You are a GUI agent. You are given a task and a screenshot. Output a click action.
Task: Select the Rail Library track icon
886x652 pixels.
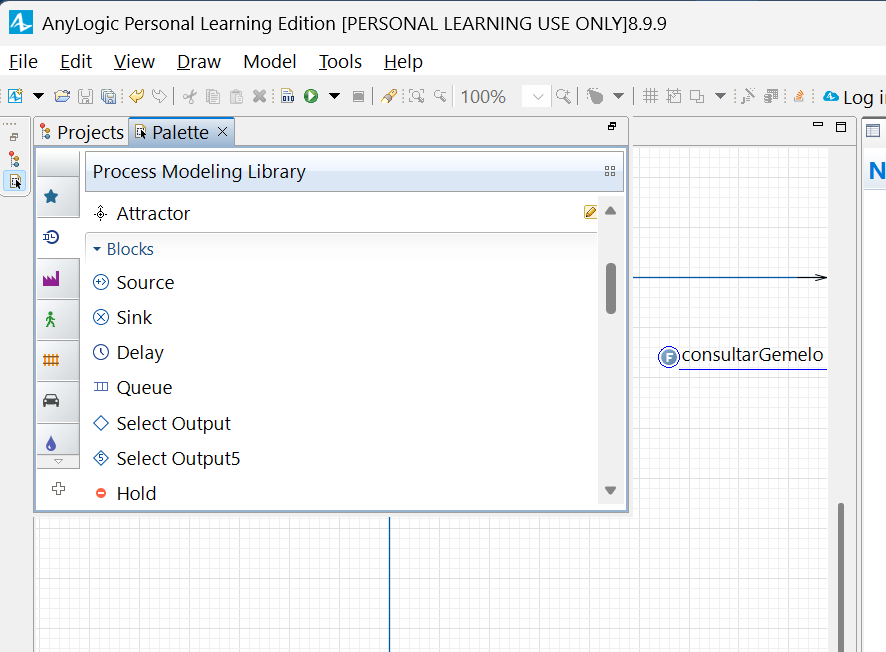coord(51,360)
